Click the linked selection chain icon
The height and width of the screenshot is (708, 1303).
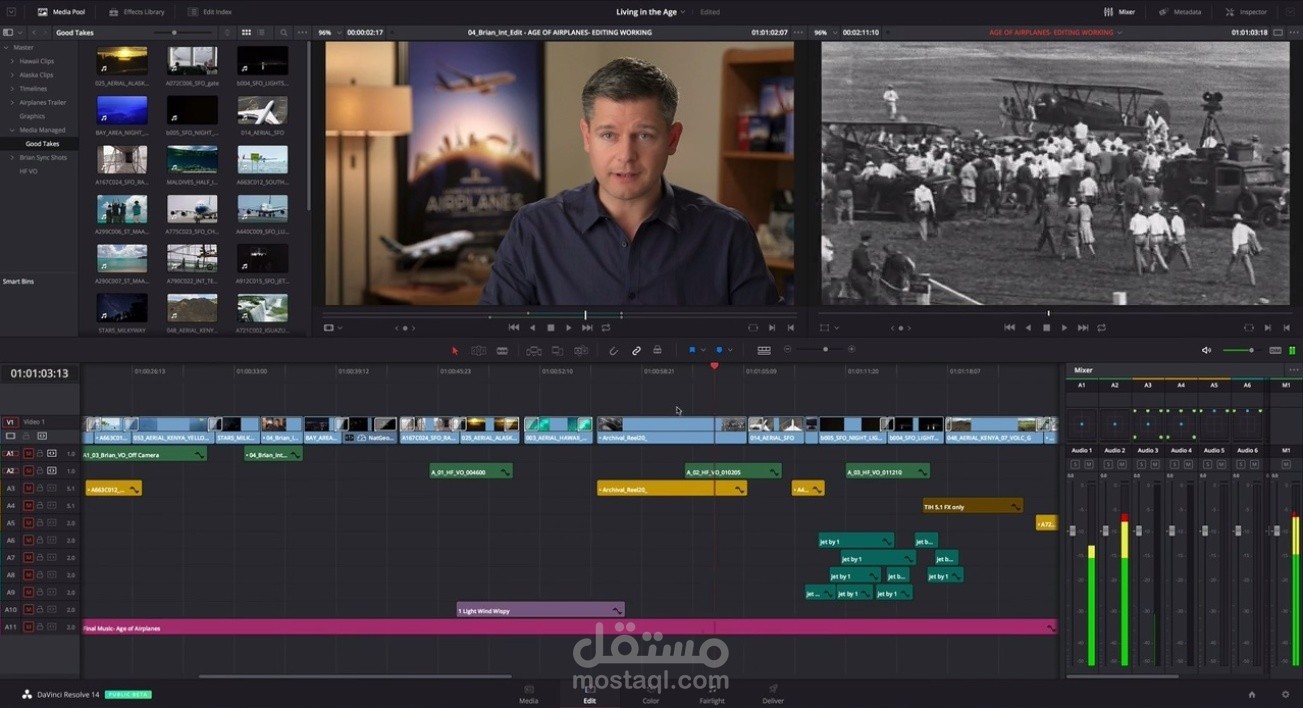(x=636, y=351)
